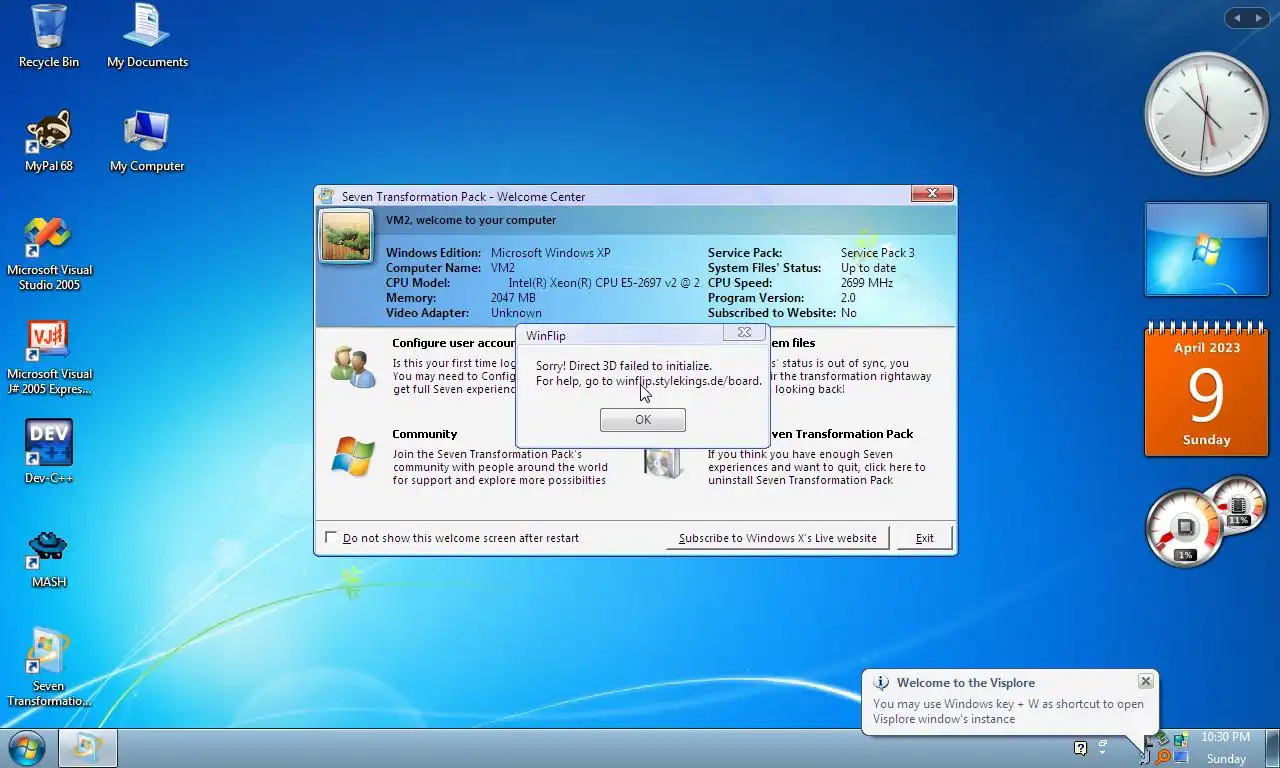This screenshot has height=768, width=1280.
Task: Click the colorful squares tray icon
Action: click(1181, 738)
